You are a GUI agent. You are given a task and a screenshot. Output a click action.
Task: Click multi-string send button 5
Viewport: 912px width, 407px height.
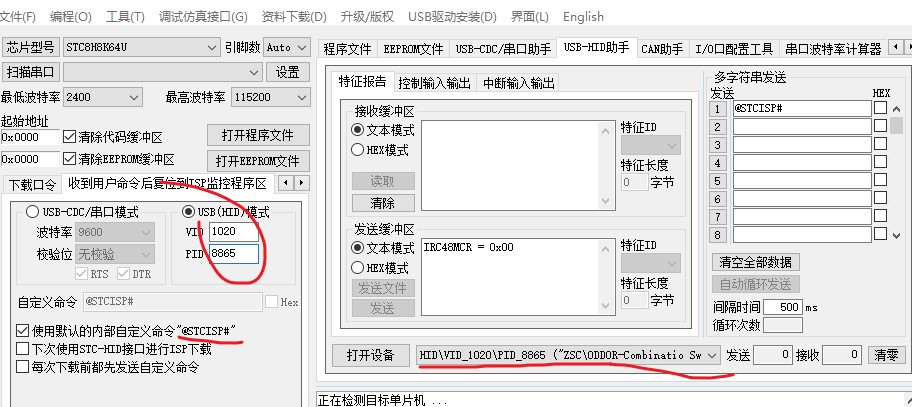tap(718, 181)
